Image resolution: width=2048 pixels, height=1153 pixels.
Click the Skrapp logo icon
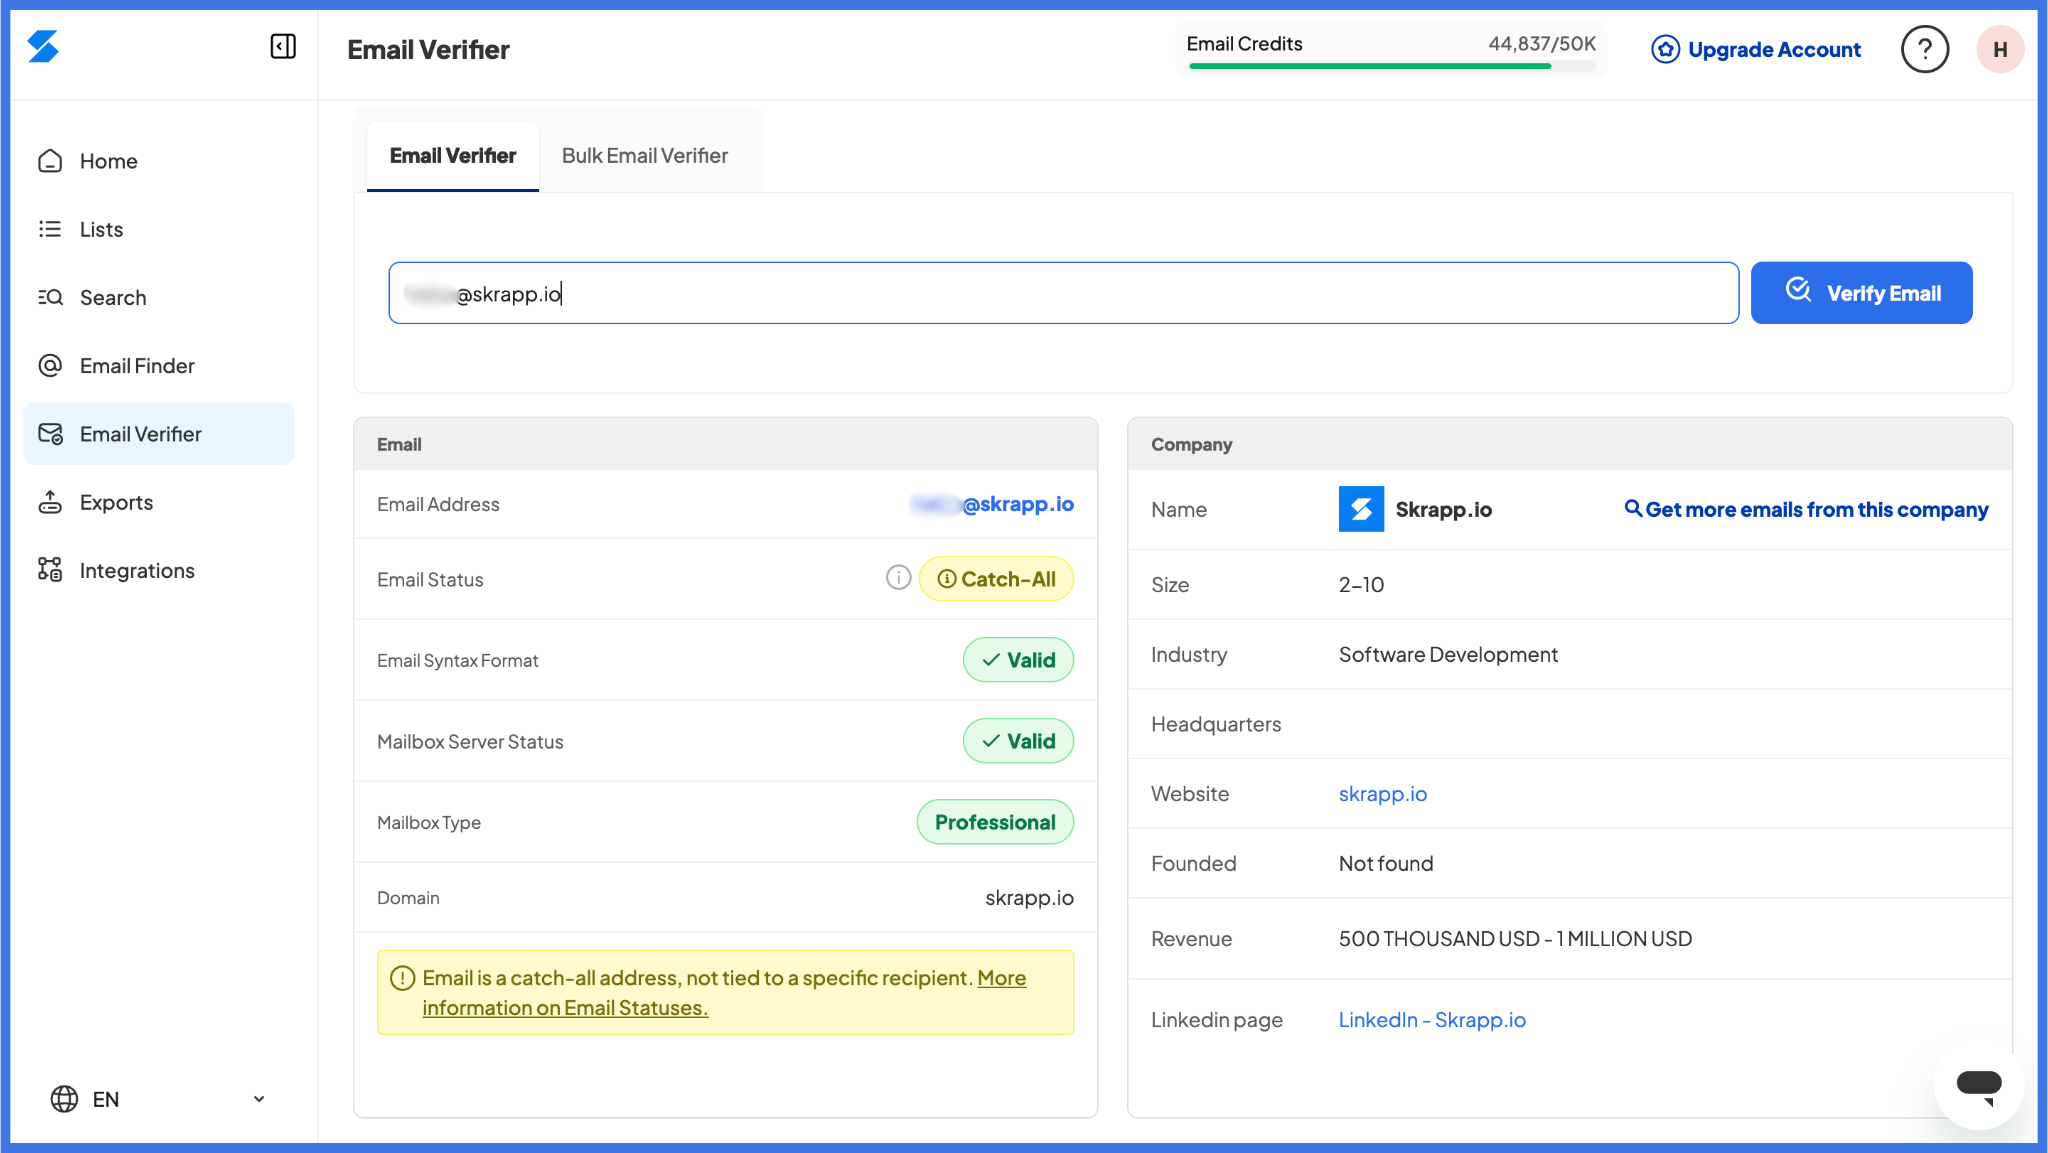pos(43,46)
